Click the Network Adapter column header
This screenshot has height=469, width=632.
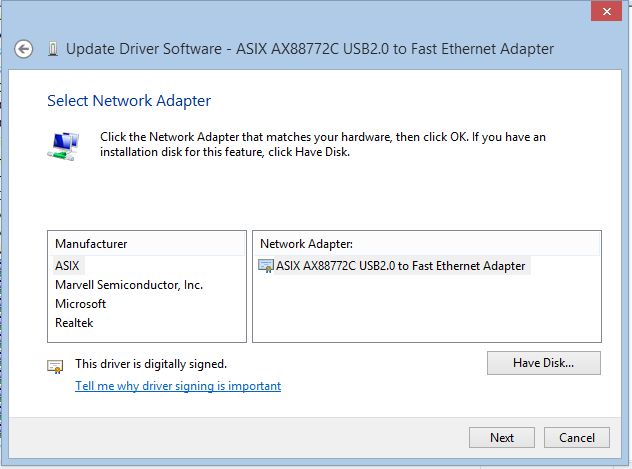pyautogui.click(x=427, y=244)
